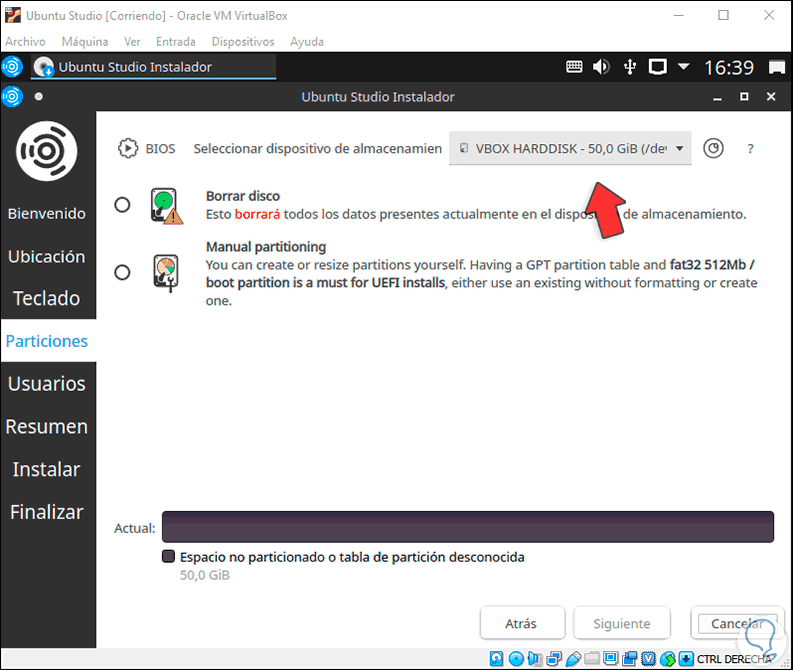
Task: Open the VBOX HARDDISK storage device dropdown
Action: click(570, 149)
